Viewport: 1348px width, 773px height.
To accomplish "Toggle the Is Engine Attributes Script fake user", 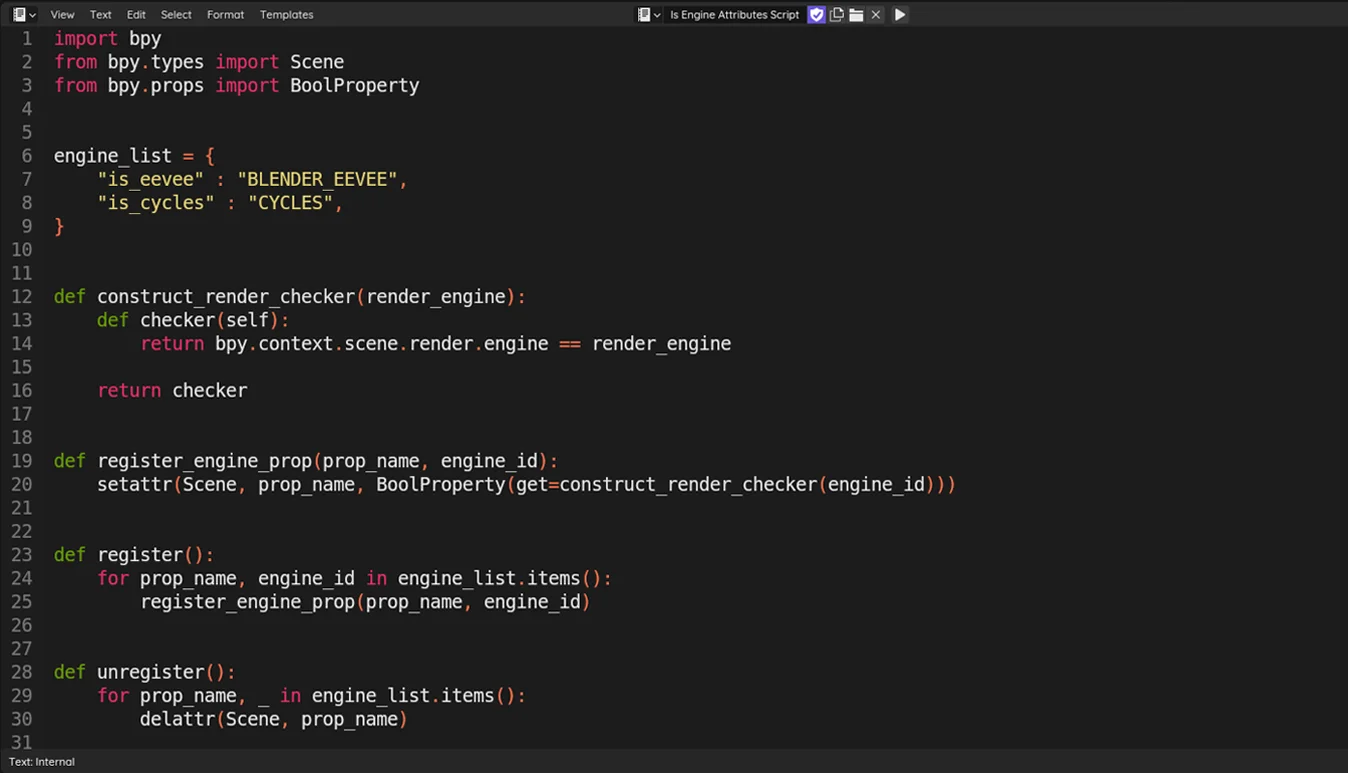I will [x=816, y=14].
